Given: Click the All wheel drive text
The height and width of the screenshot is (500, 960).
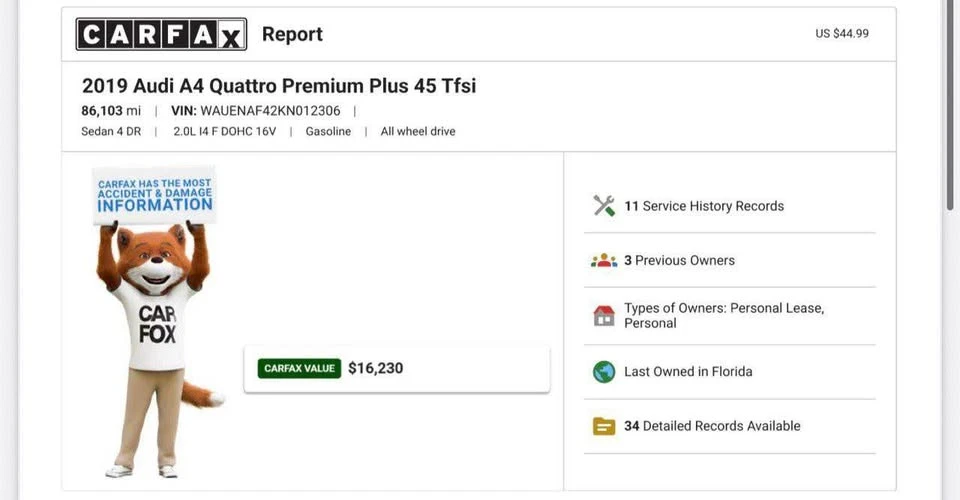Looking at the screenshot, I should (418, 132).
